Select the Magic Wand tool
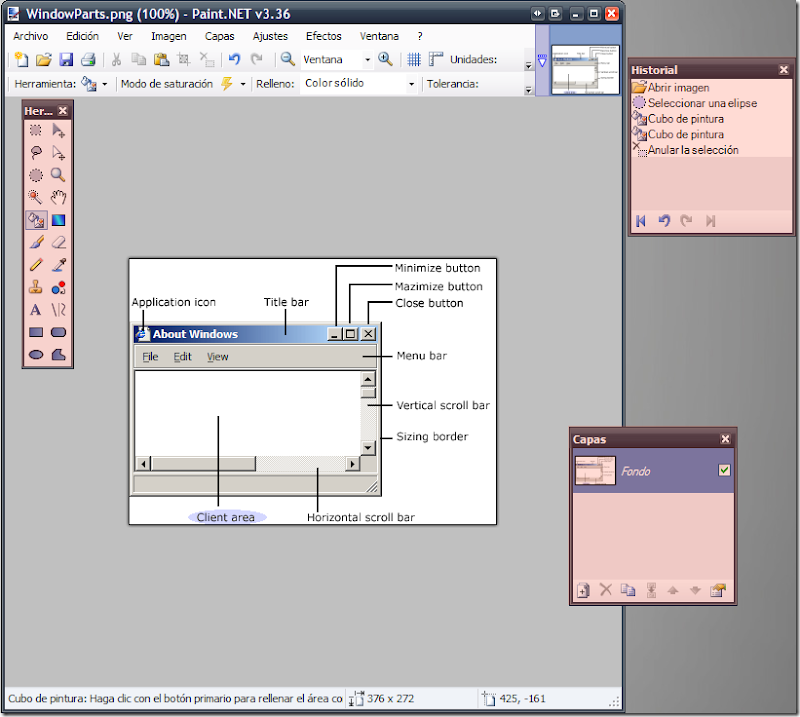This screenshot has height=717, width=800. click(36, 198)
